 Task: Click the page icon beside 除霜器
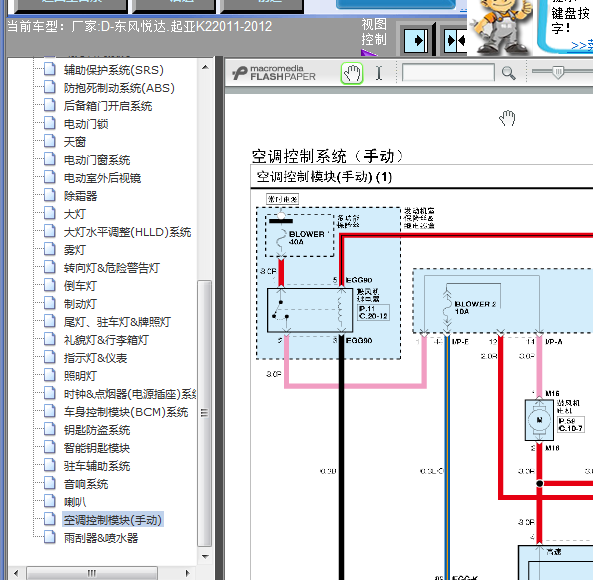tap(50, 195)
